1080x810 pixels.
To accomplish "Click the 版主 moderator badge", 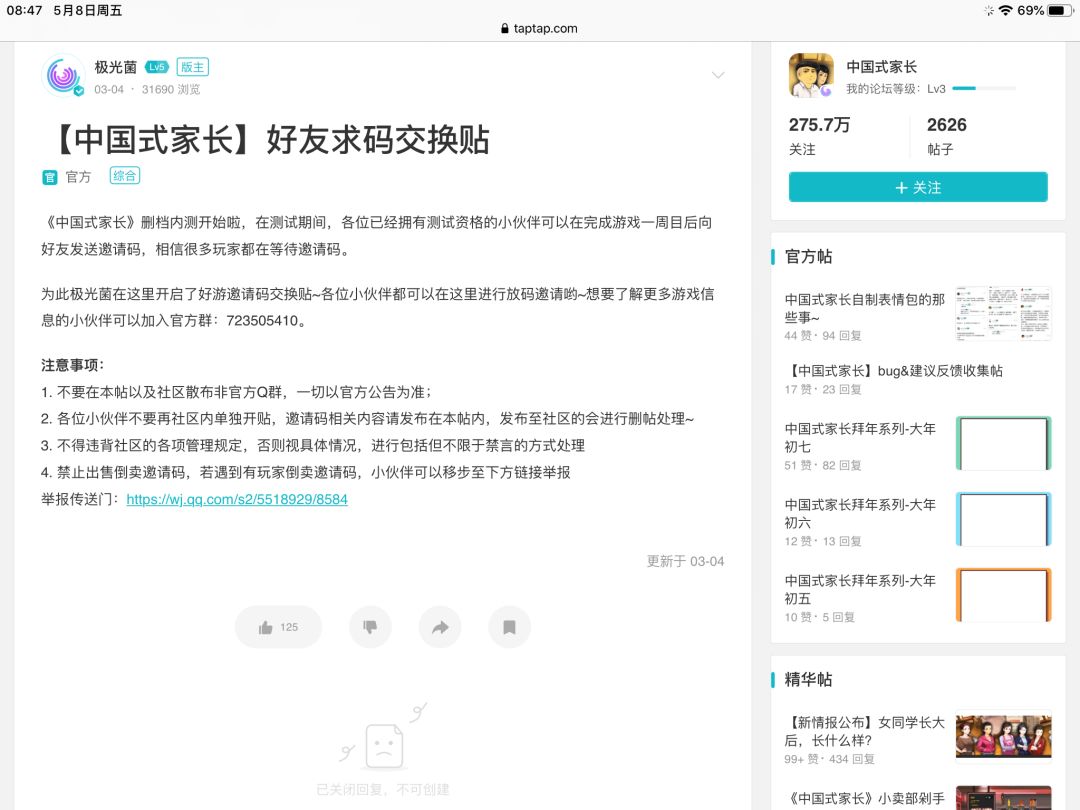I will (193, 67).
